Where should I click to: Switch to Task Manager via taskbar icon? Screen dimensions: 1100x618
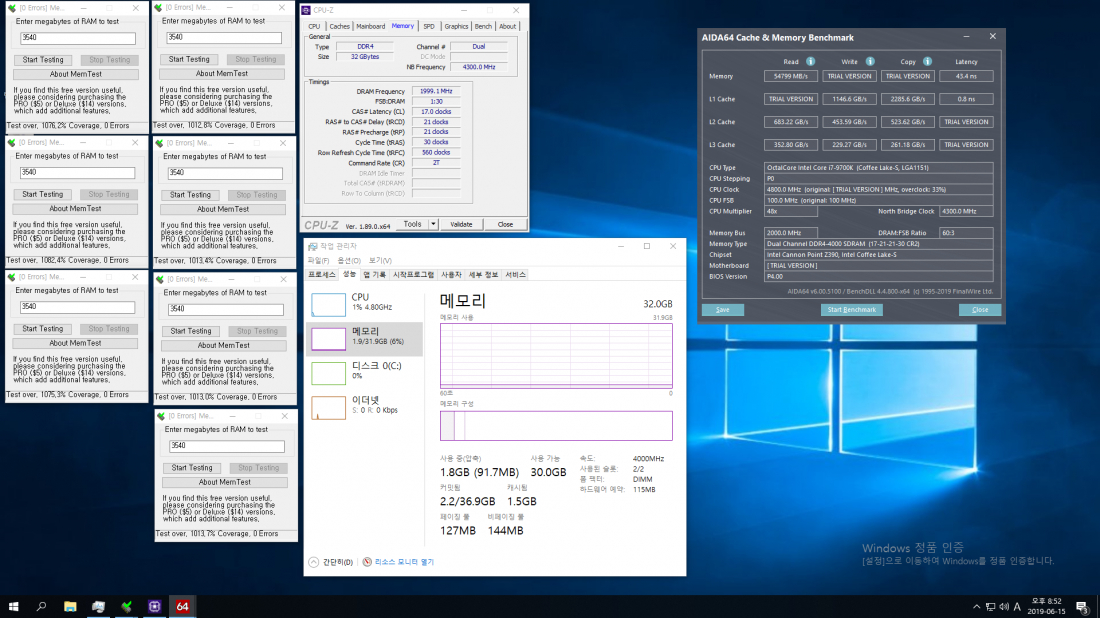click(x=98, y=606)
